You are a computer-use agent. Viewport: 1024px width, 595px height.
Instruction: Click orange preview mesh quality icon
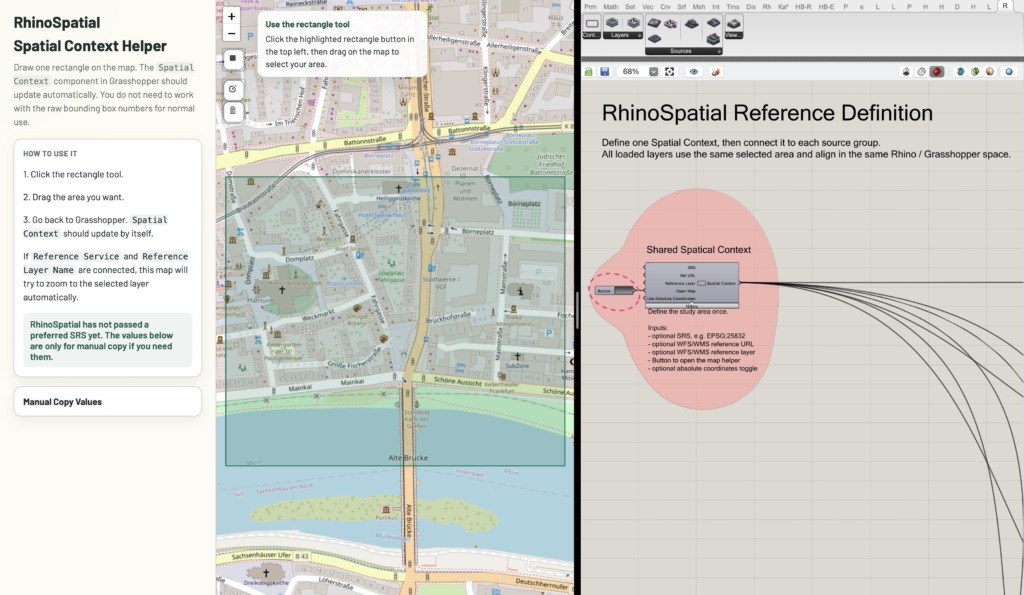[x=990, y=72]
